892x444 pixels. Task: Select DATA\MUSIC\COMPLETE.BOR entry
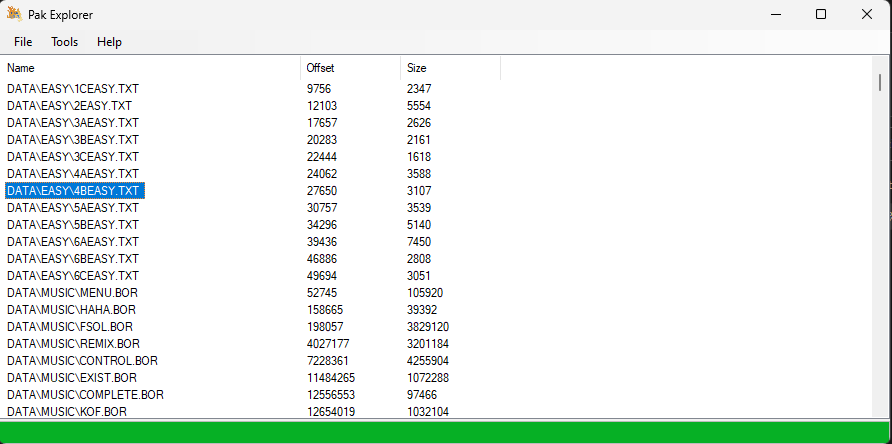point(85,395)
